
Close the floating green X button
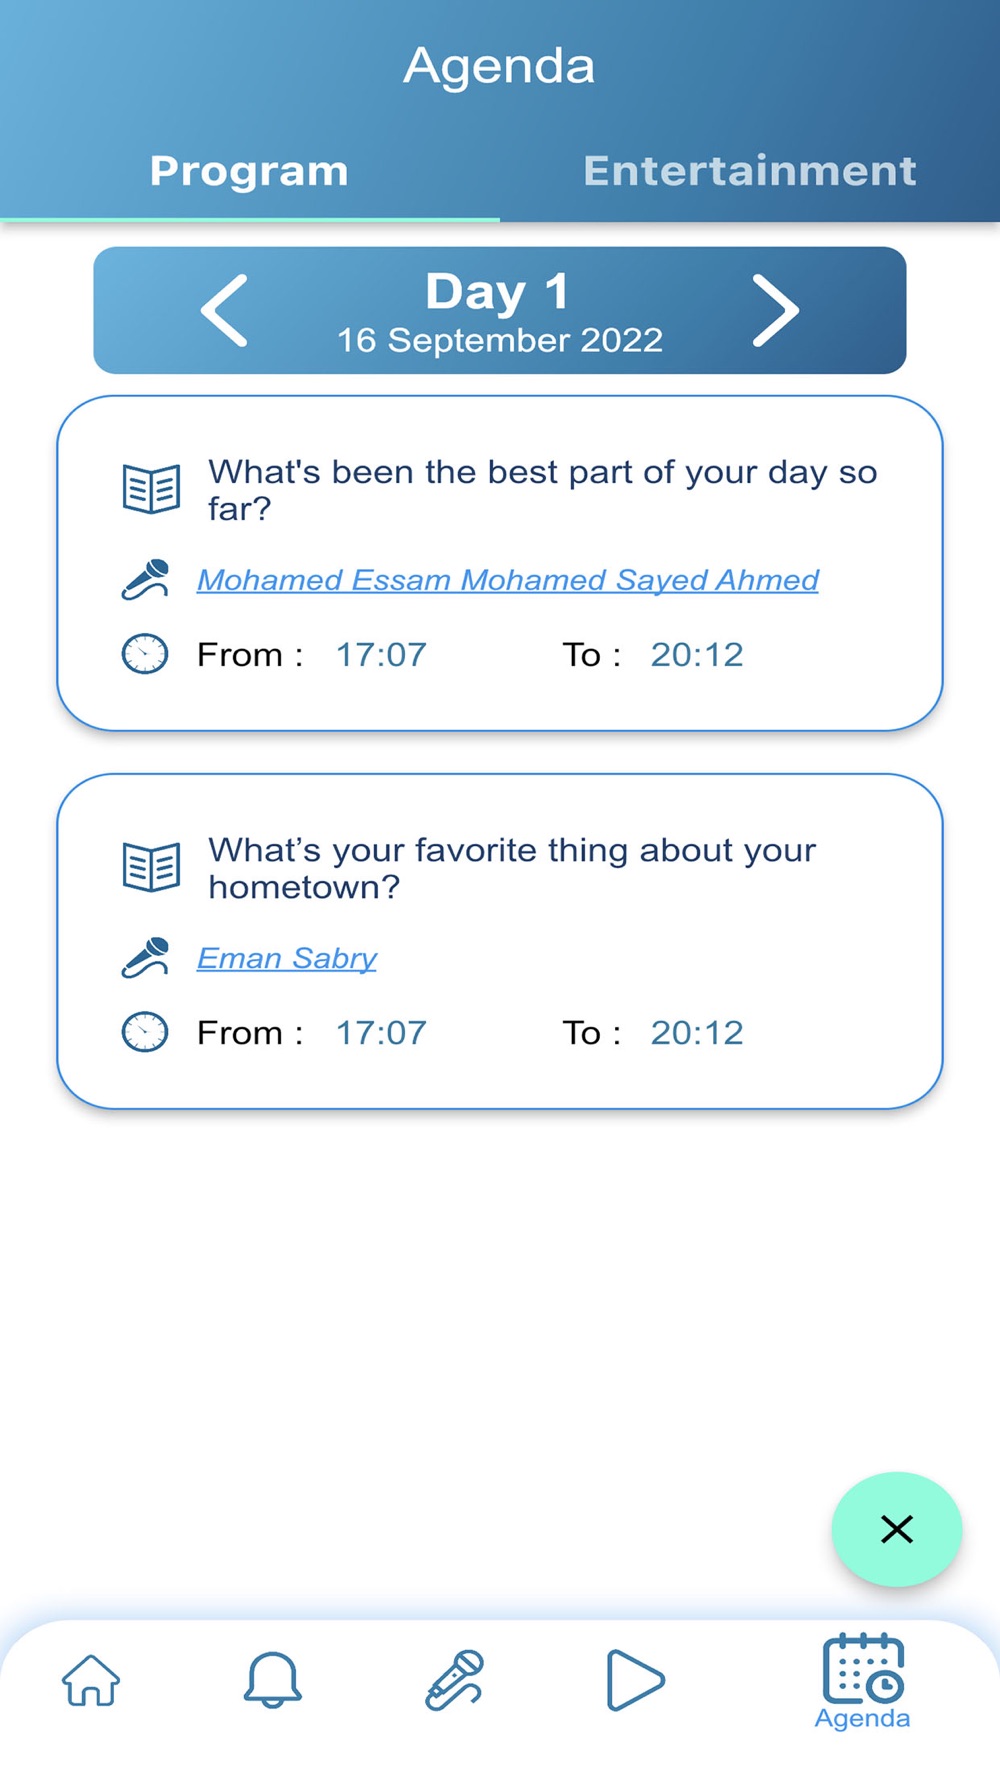click(897, 1529)
